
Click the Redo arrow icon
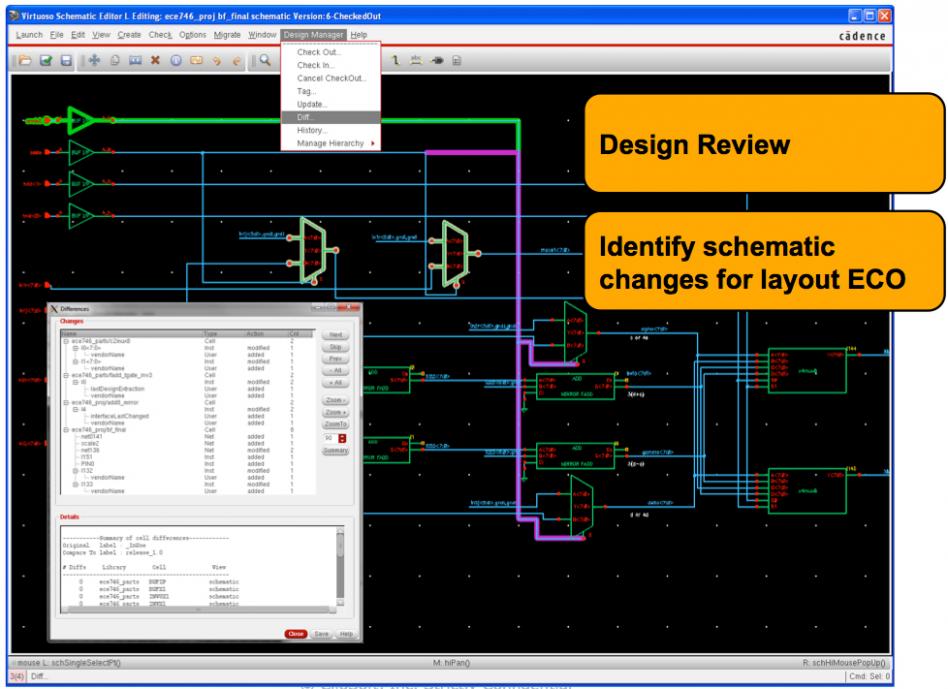(236, 60)
